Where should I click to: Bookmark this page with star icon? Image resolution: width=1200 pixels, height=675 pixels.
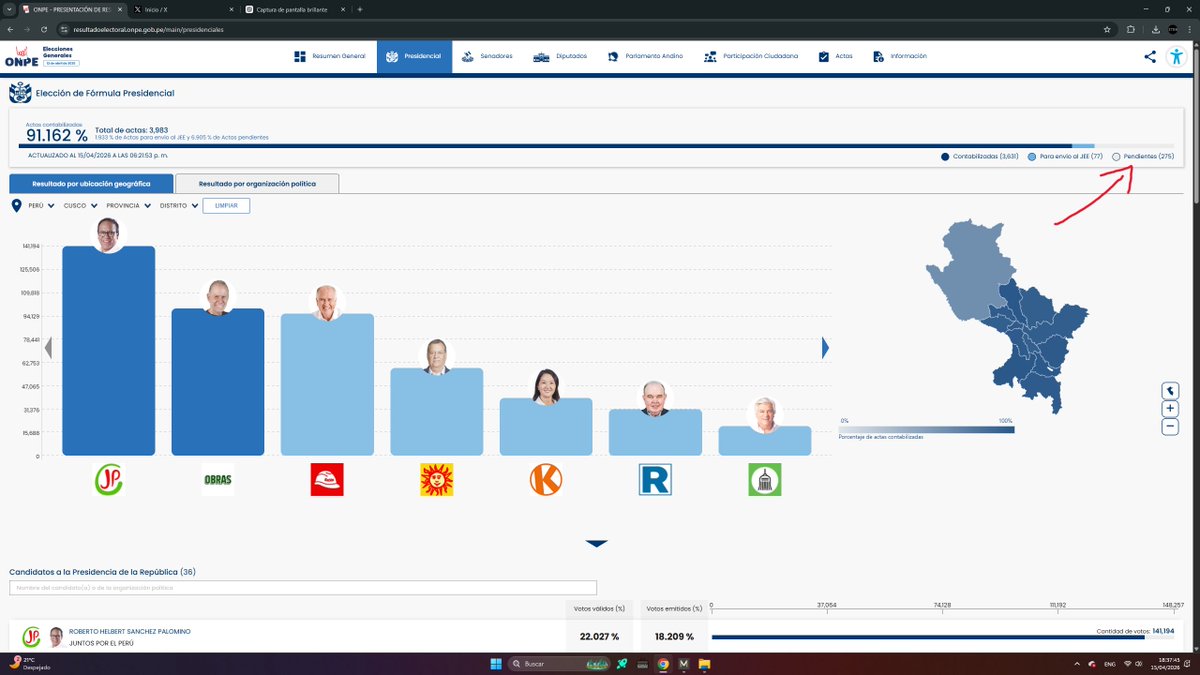coord(1107,29)
